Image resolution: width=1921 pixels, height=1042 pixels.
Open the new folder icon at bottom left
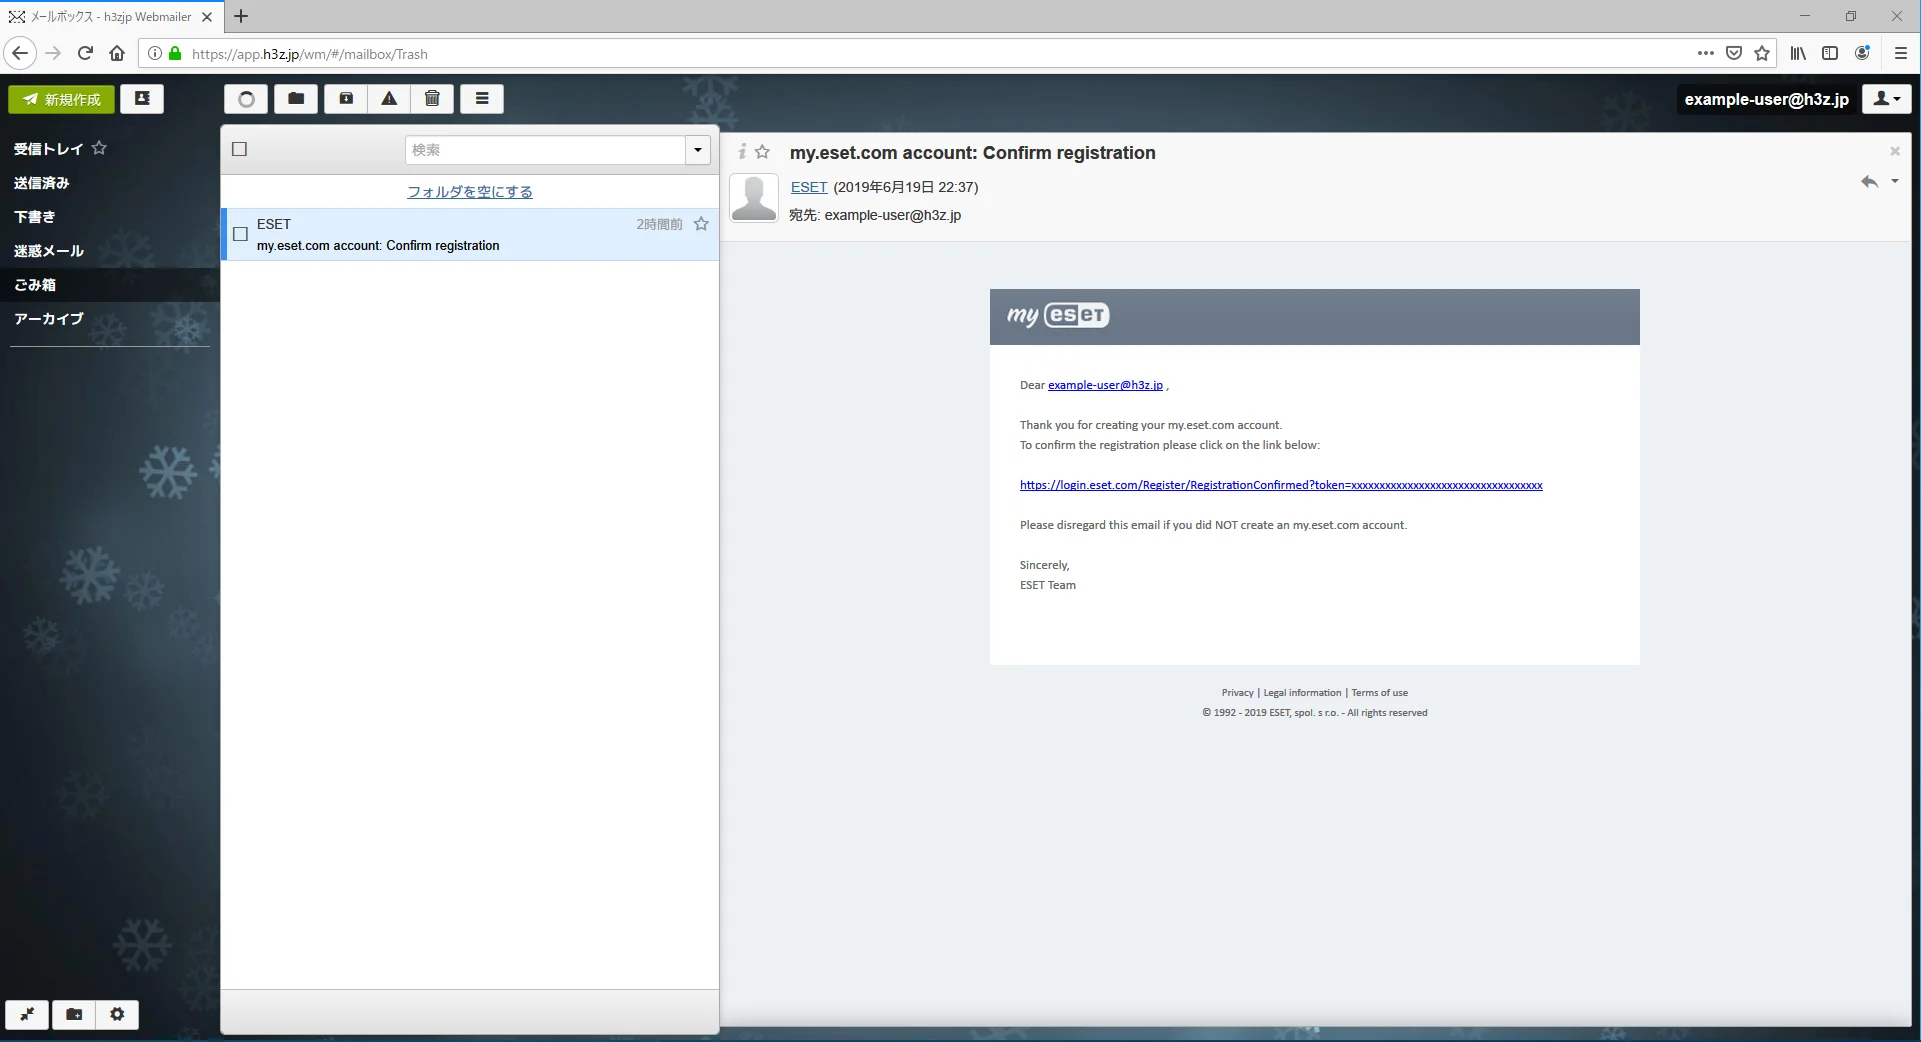(x=74, y=1014)
